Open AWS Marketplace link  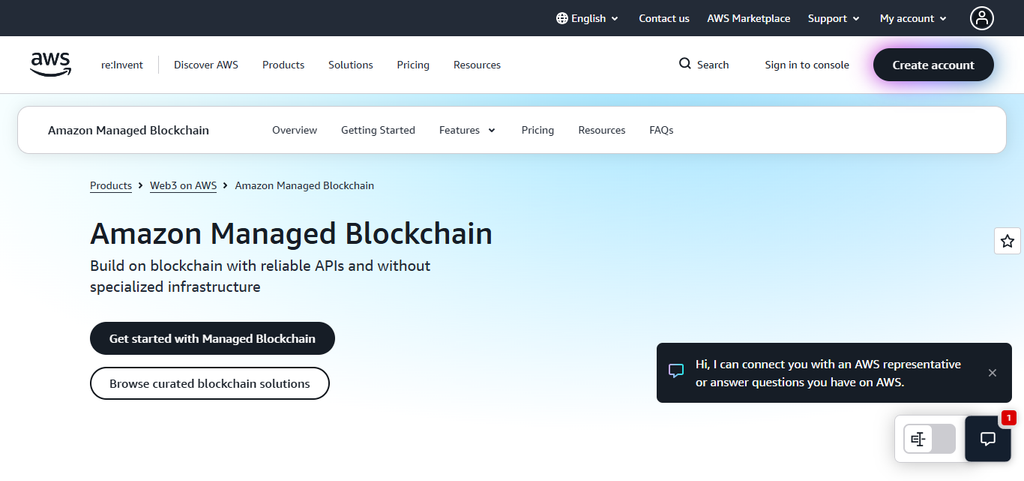pyautogui.click(x=748, y=18)
